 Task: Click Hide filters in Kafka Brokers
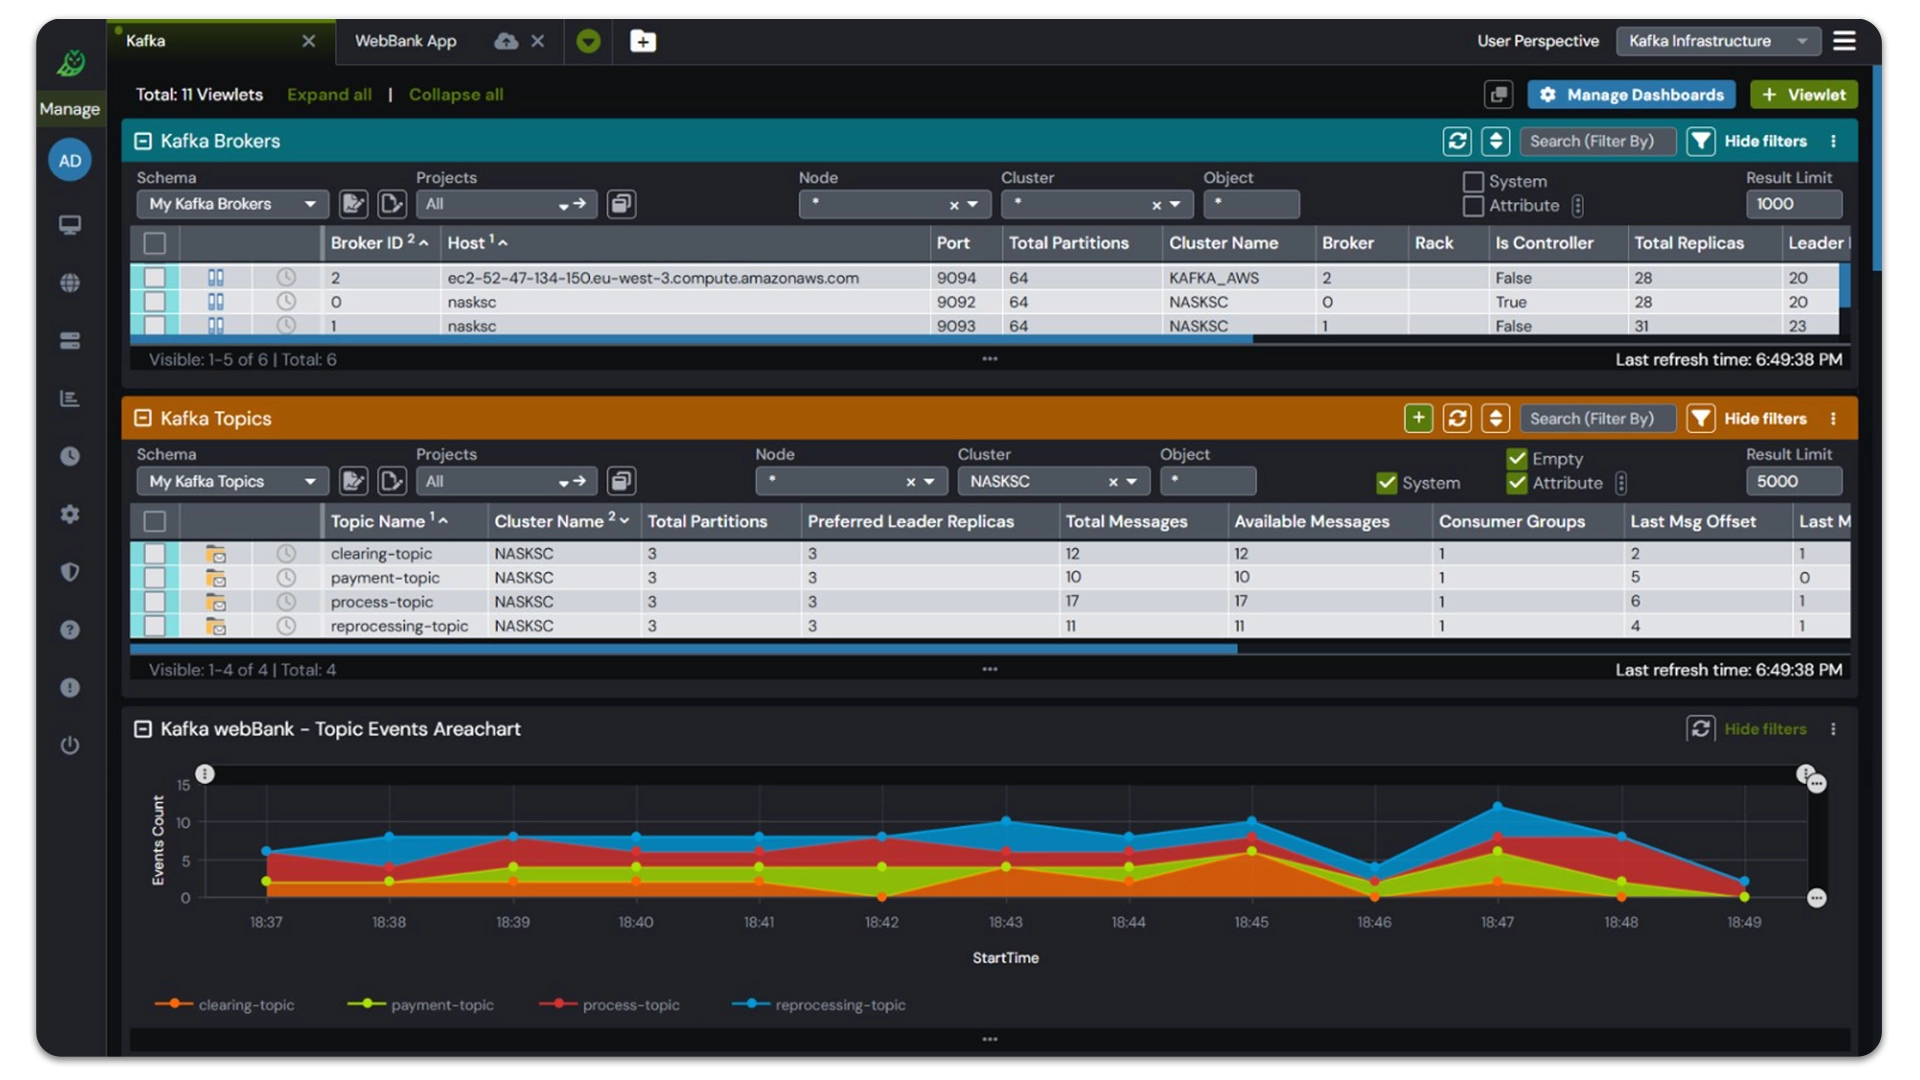(x=1765, y=141)
